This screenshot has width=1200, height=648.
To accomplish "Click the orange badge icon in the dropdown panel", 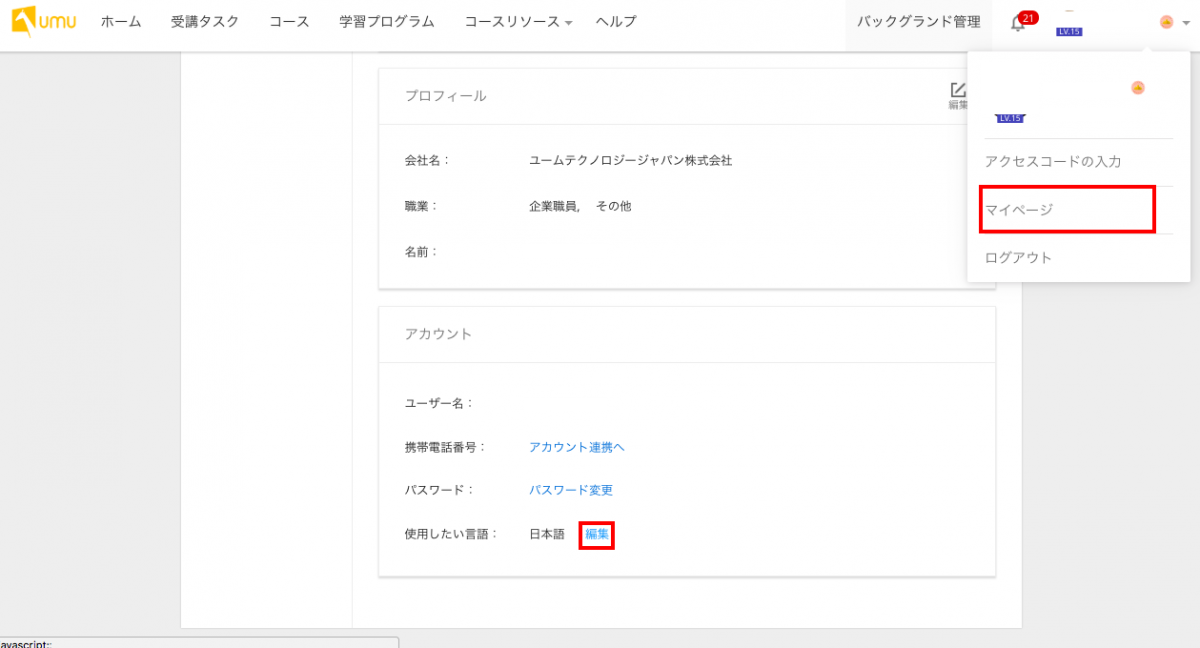I will [1138, 88].
